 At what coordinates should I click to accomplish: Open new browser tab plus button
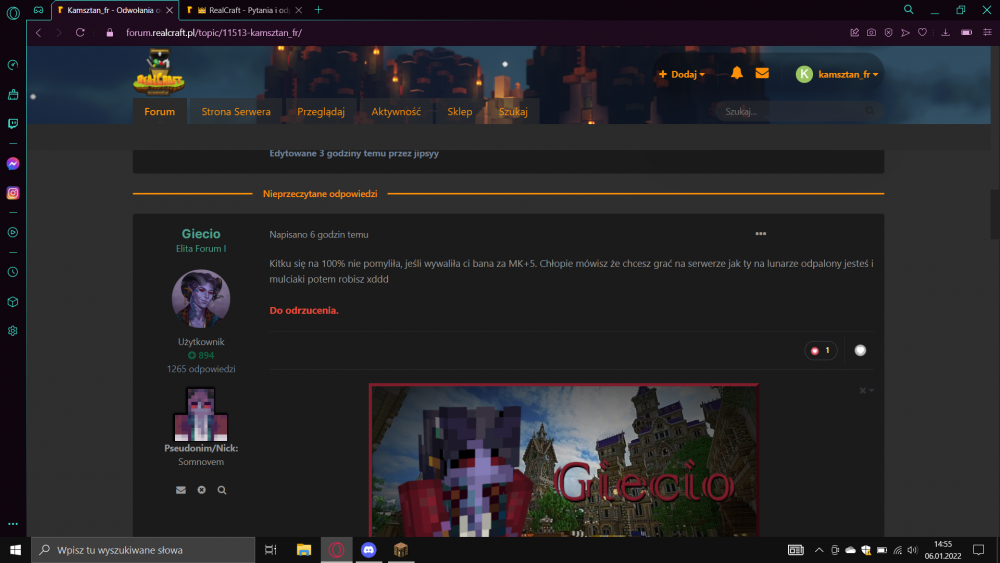[318, 10]
